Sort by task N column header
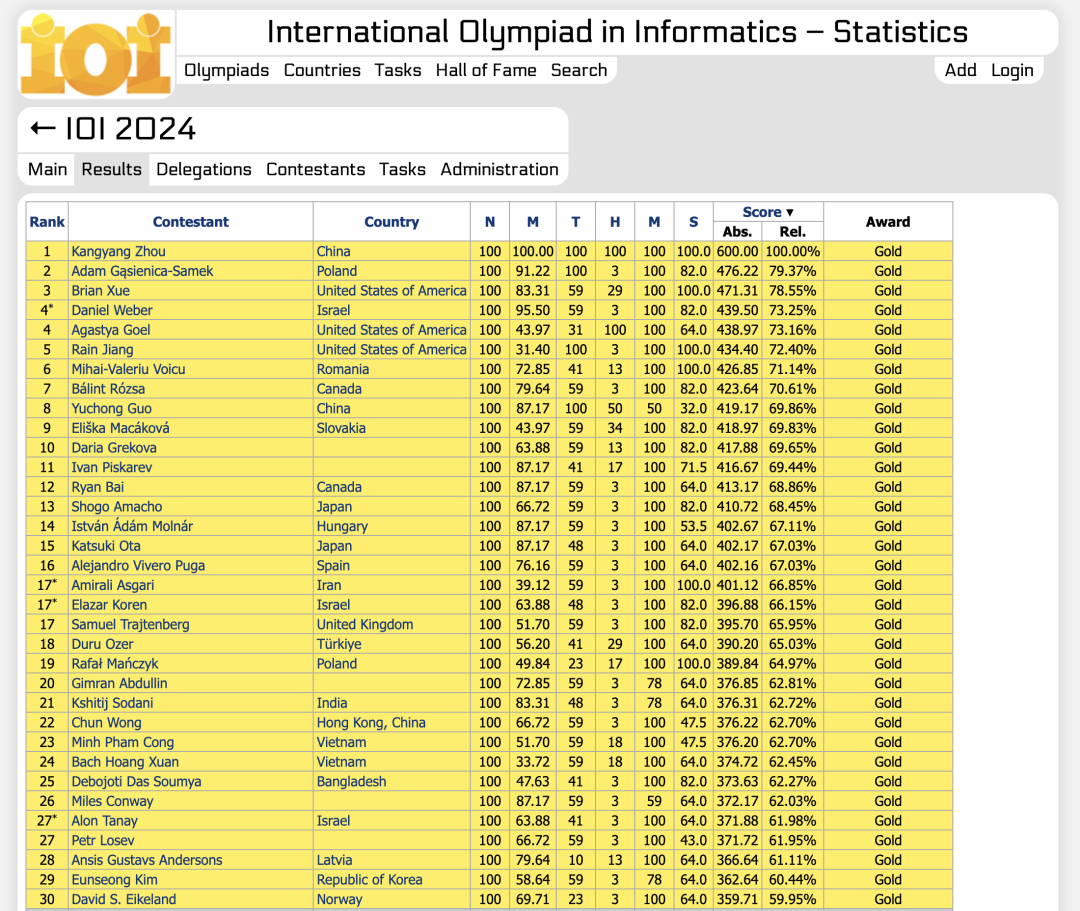1080x911 pixels. click(x=490, y=222)
